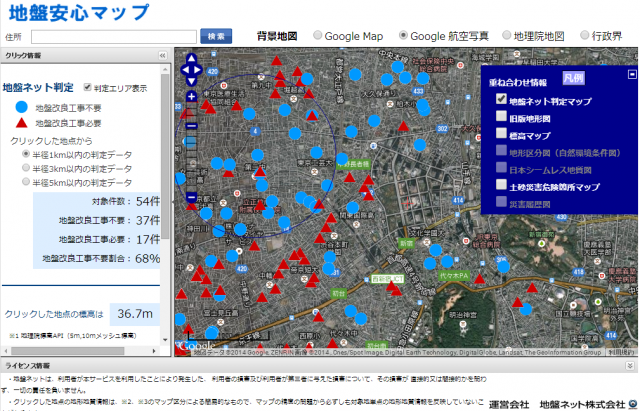Collapse the ライセンス情報 bottom panel
The height and width of the screenshot is (411, 640).
point(632,367)
